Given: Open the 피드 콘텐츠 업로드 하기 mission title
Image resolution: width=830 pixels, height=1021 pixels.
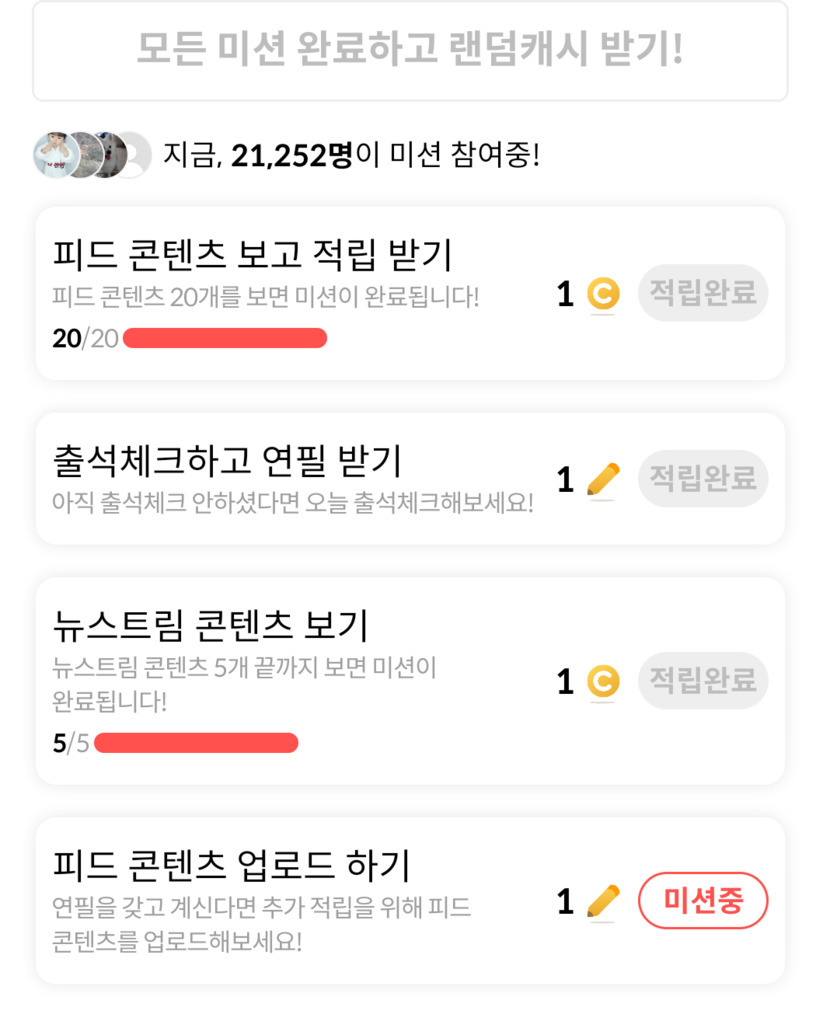Looking at the screenshot, I should (x=231, y=865).
